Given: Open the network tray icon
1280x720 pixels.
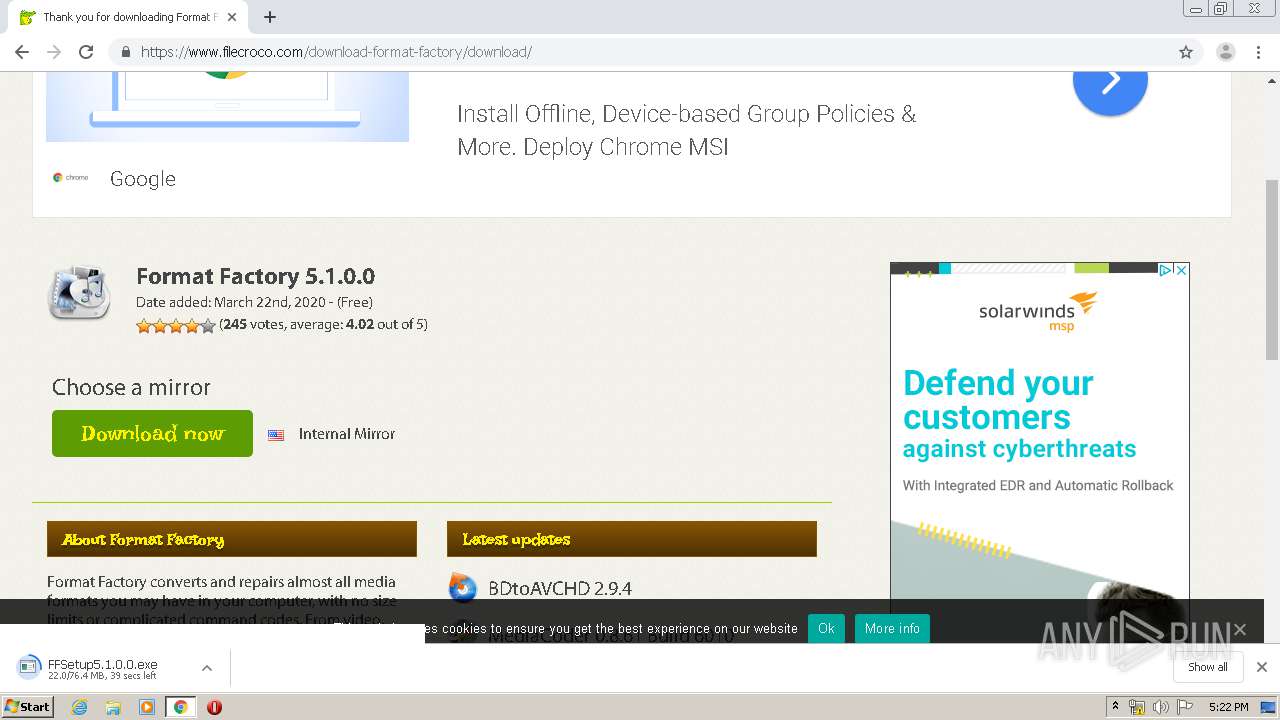Looking at the screenshot, I should pos(1137,707).
